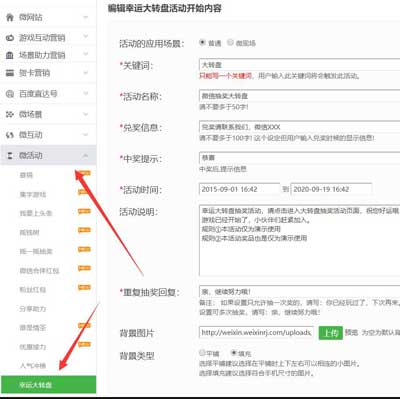Screen dimensions: 400x399
Task: Click the 场景助力营销 sidebar label
Action: [42, 55]
